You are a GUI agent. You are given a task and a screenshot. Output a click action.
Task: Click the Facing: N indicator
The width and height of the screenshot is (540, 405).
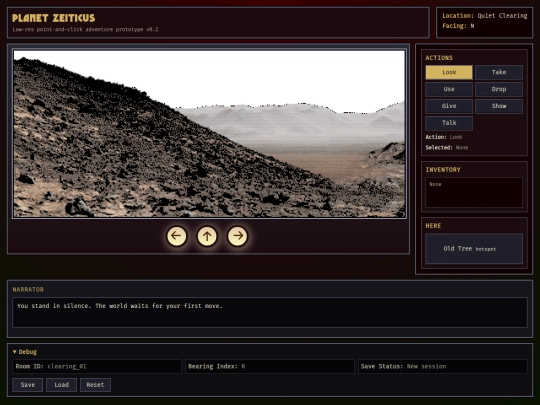click(458, 26)
